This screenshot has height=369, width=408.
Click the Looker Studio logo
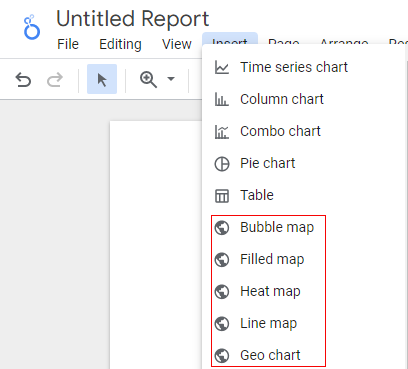click(x=32, y=27)
